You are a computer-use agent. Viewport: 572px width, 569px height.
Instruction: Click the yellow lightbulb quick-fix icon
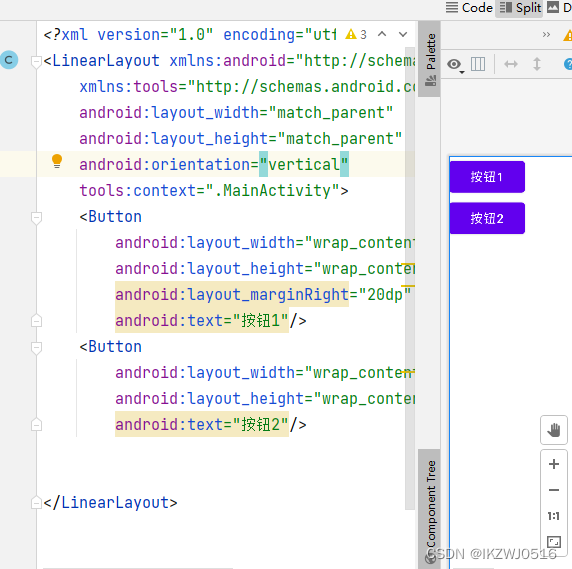click(x=57, y=161)
